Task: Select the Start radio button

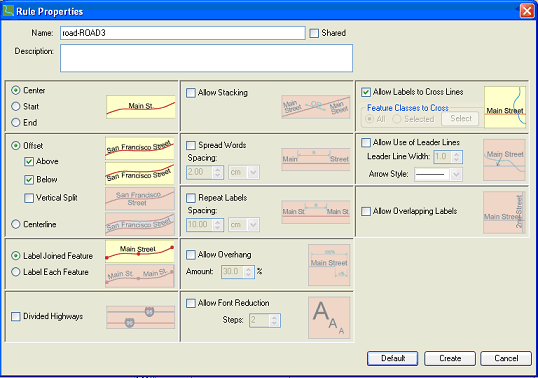Action: [15, 106]
